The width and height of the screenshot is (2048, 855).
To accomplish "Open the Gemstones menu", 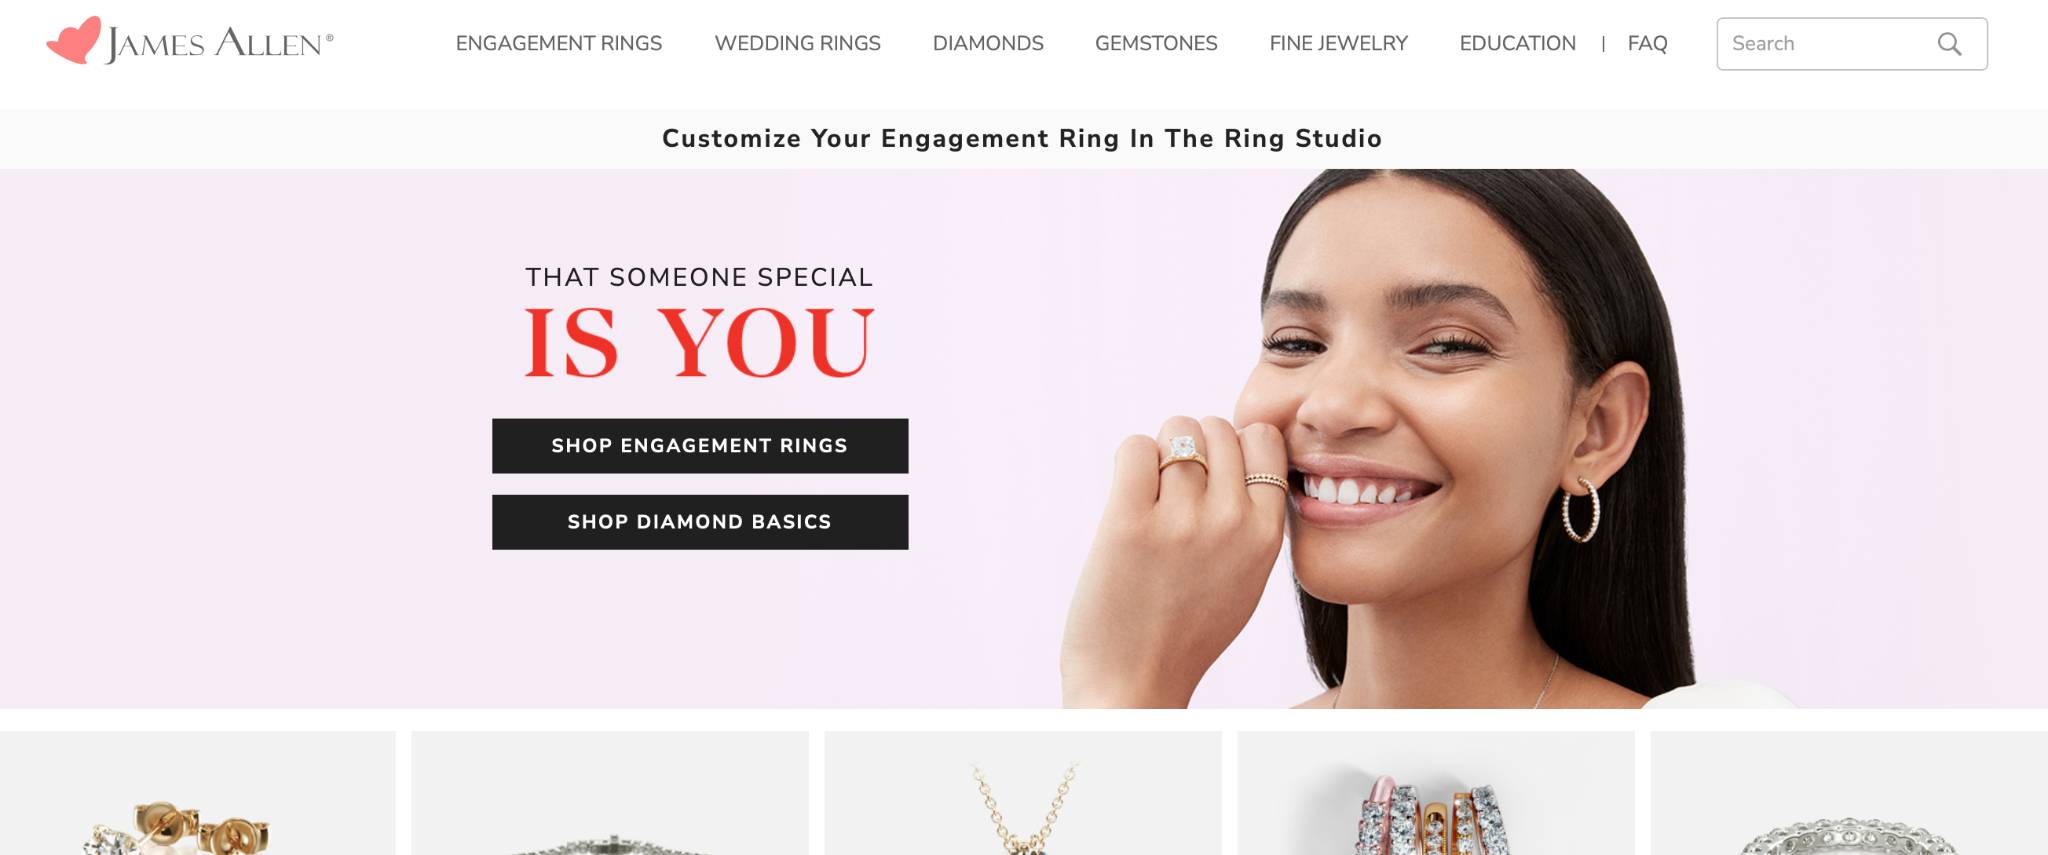I will [x=1156, y=44].
